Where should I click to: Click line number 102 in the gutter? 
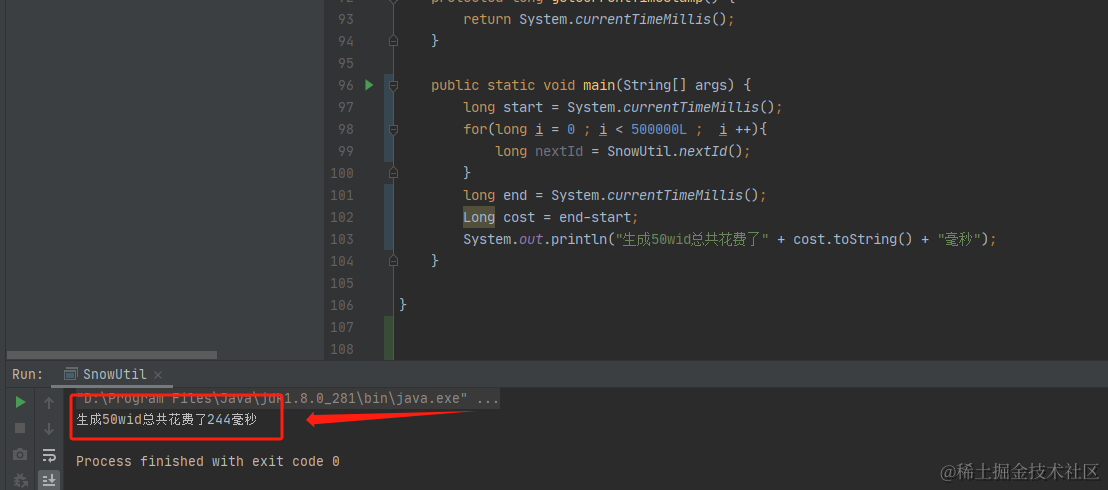pos(342,217)
